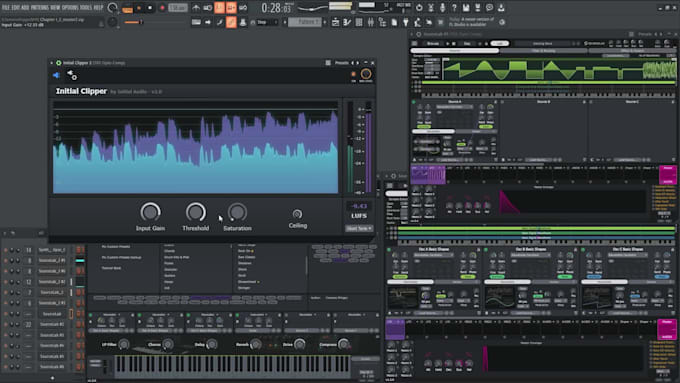Screen dimensions: 680x383
Task: Toggle the metronome icon
Action: (x=196, y=8)
